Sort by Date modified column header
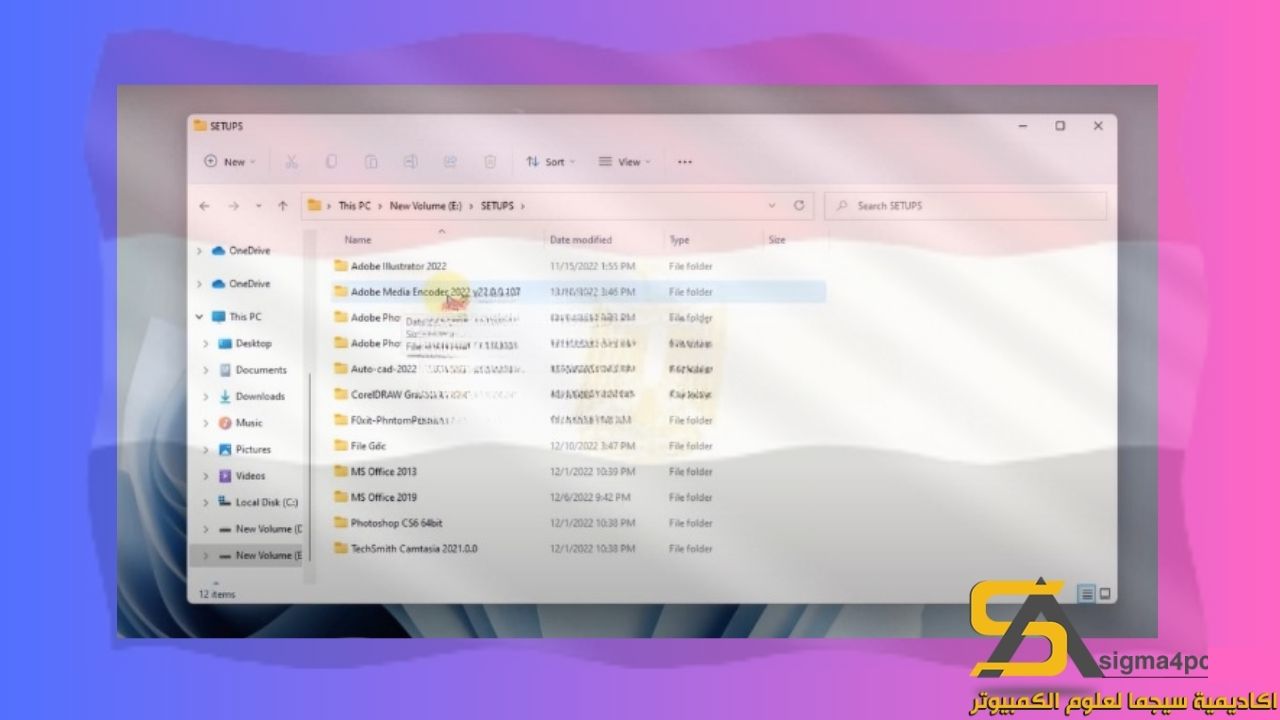This screenshot has width=1280, height=720. (581, 240)
